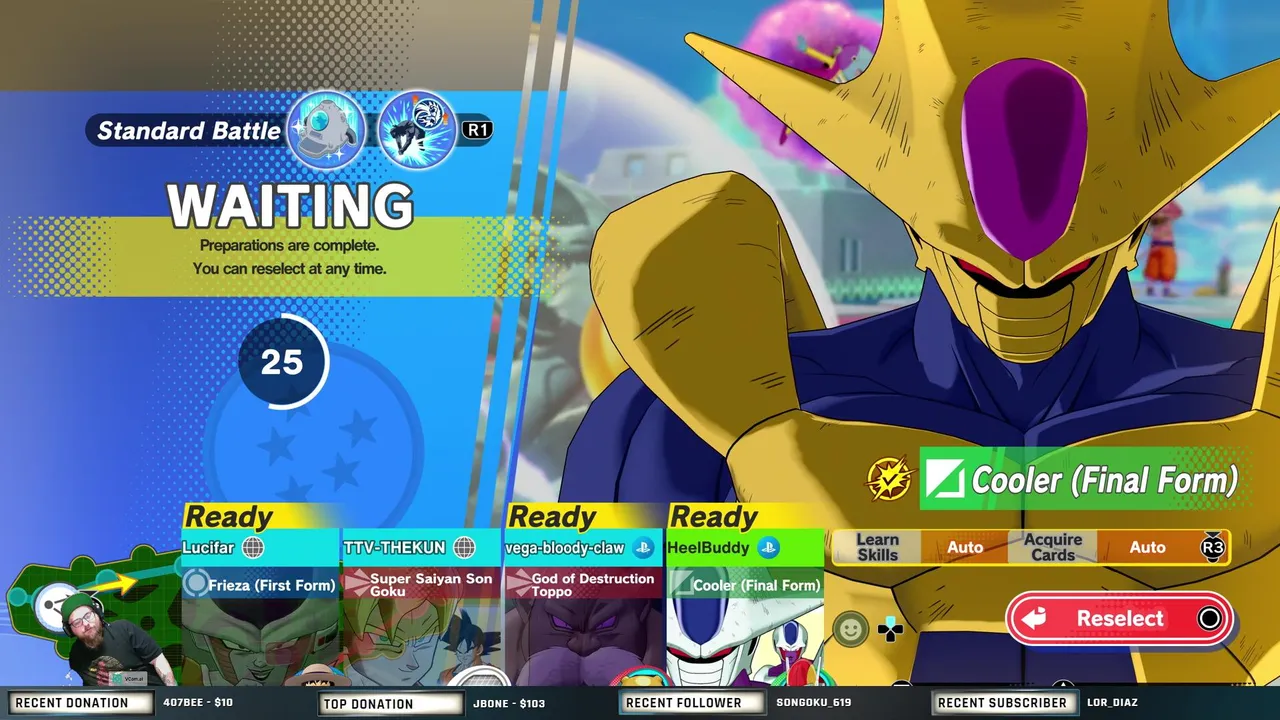Image resolution: width=1280 pixels, height=720 pixels.
Task: Click PlayStation icon next to HeelBuddy
Action: click(768, 547)
